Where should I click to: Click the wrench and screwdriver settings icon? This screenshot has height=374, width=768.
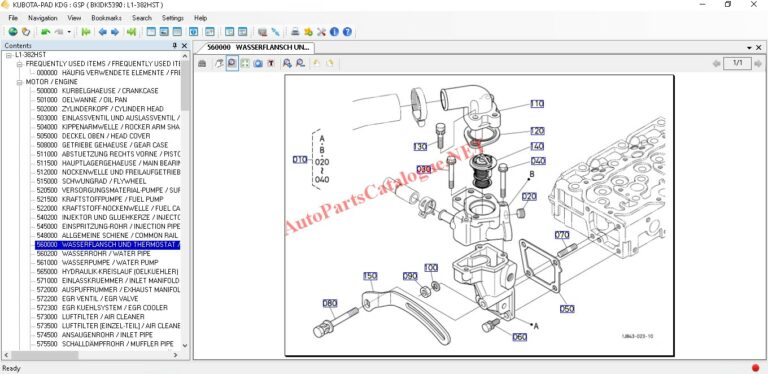point(321,32)
